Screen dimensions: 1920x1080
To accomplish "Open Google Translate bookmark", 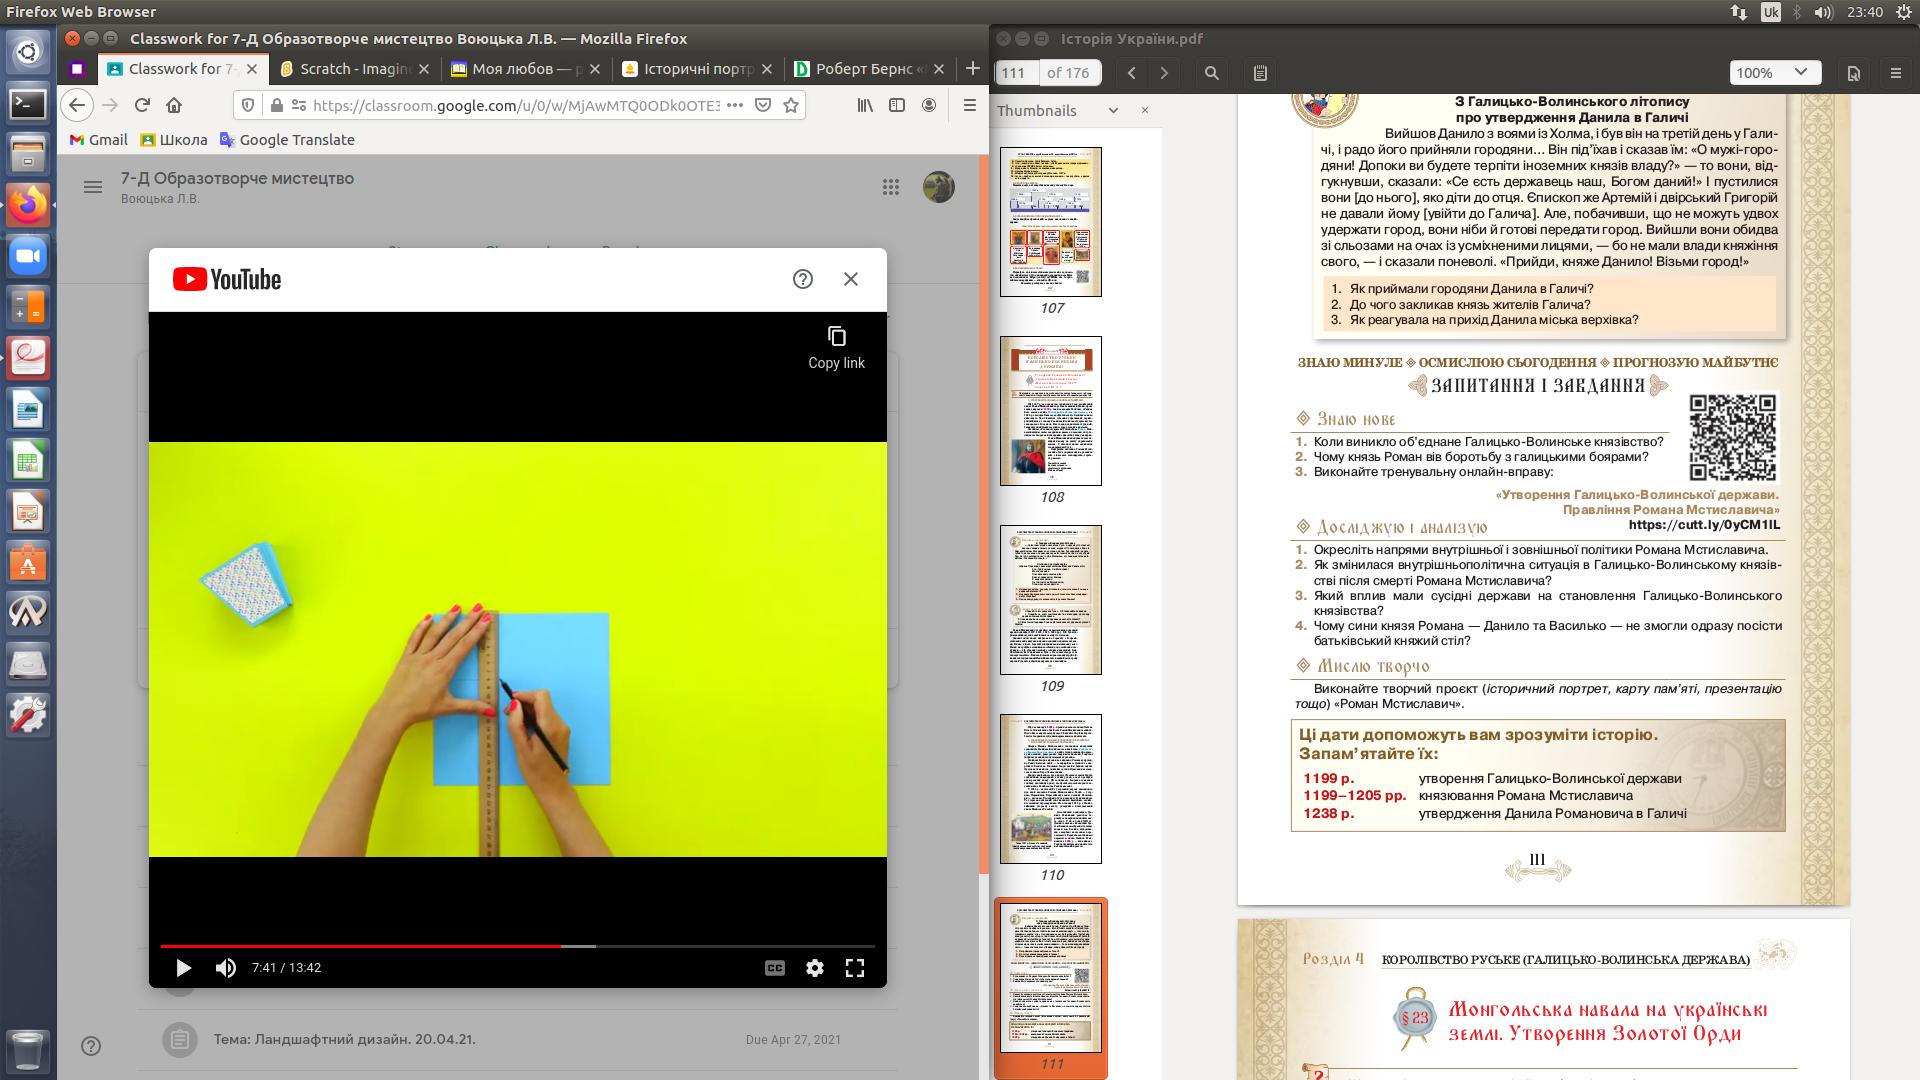I will point(287,140).
